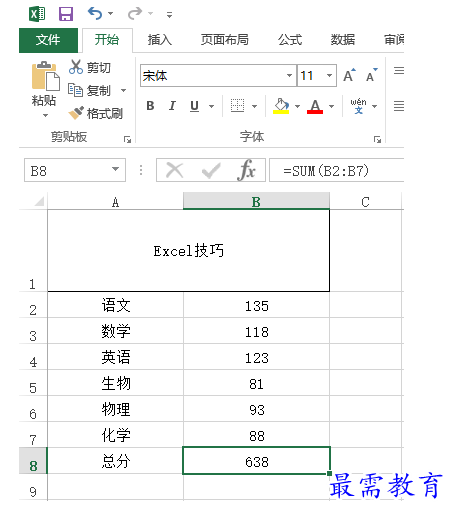Select row 8 header
Screen dimensions: 451x517
pyautogui.click(x=33, y=461)
